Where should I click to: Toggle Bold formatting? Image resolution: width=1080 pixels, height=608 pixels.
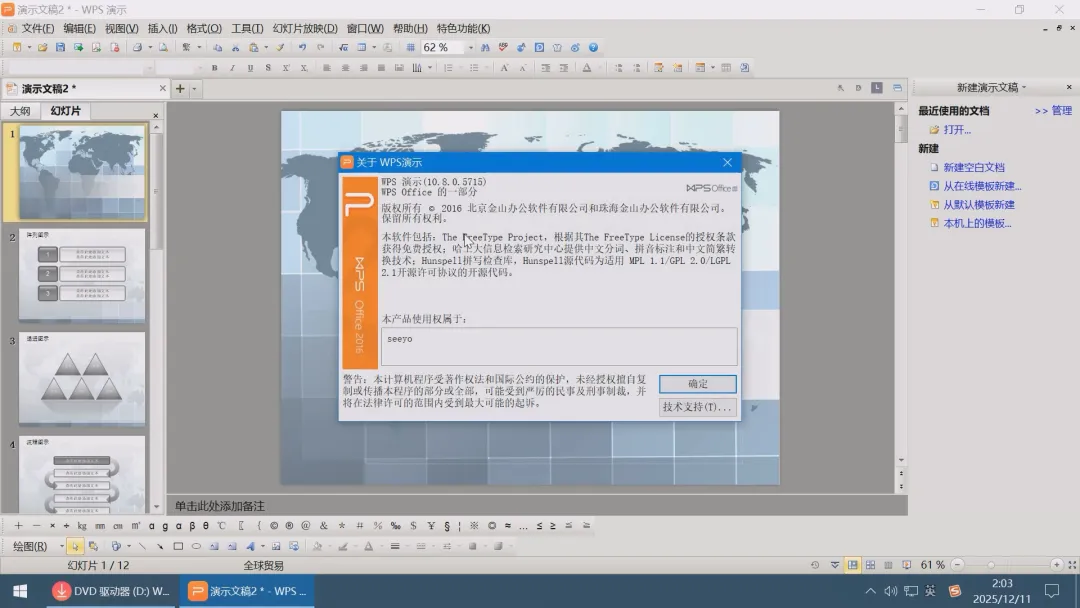[214, 67]
